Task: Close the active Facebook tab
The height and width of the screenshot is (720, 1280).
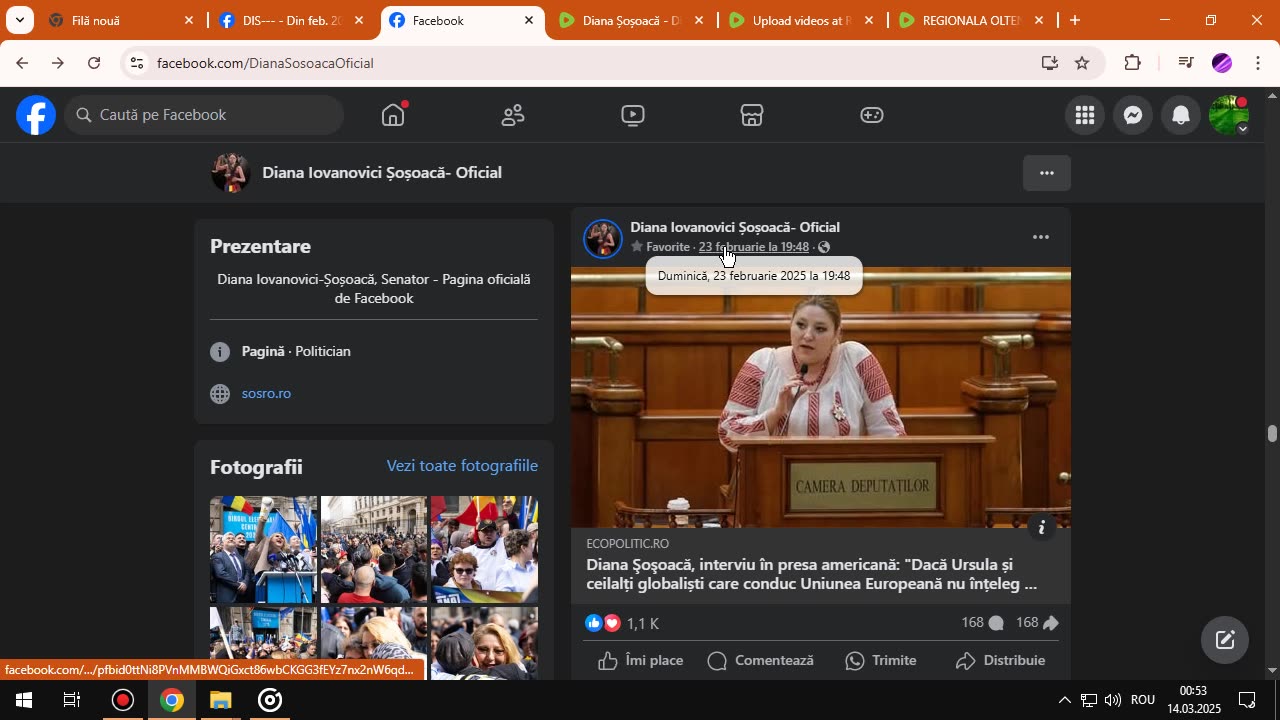Action: tap(529, 20)
